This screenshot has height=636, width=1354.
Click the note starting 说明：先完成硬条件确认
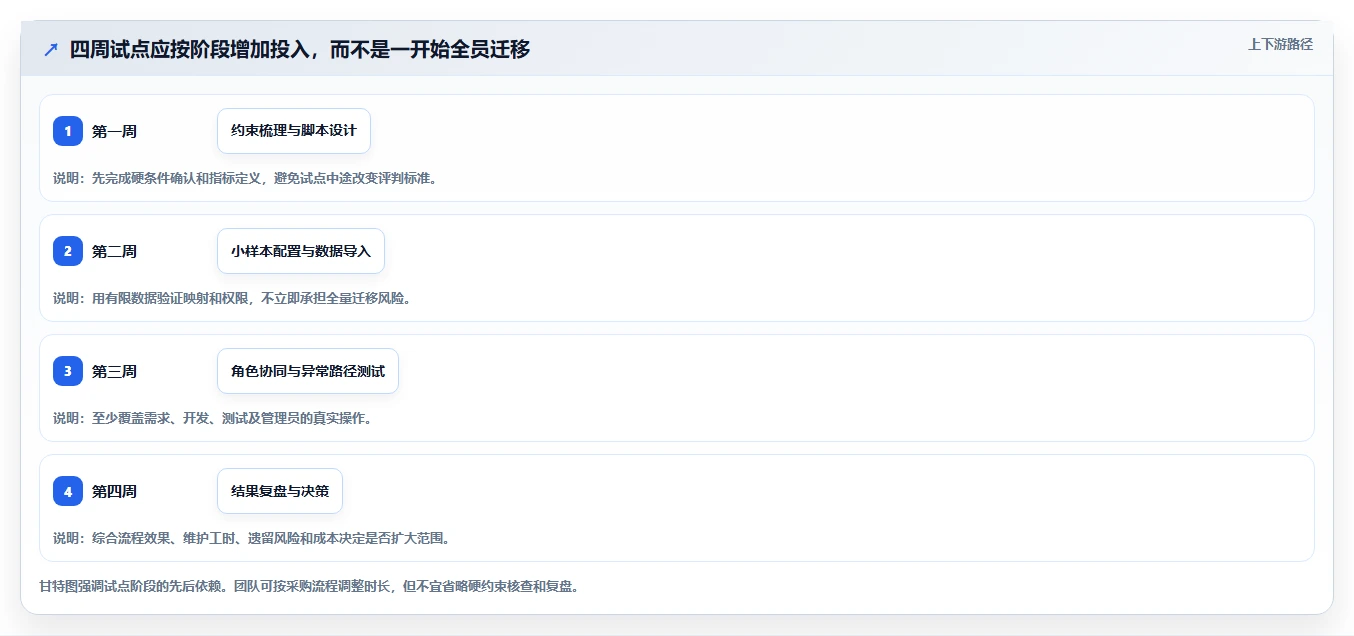click(x=246, y=178)
